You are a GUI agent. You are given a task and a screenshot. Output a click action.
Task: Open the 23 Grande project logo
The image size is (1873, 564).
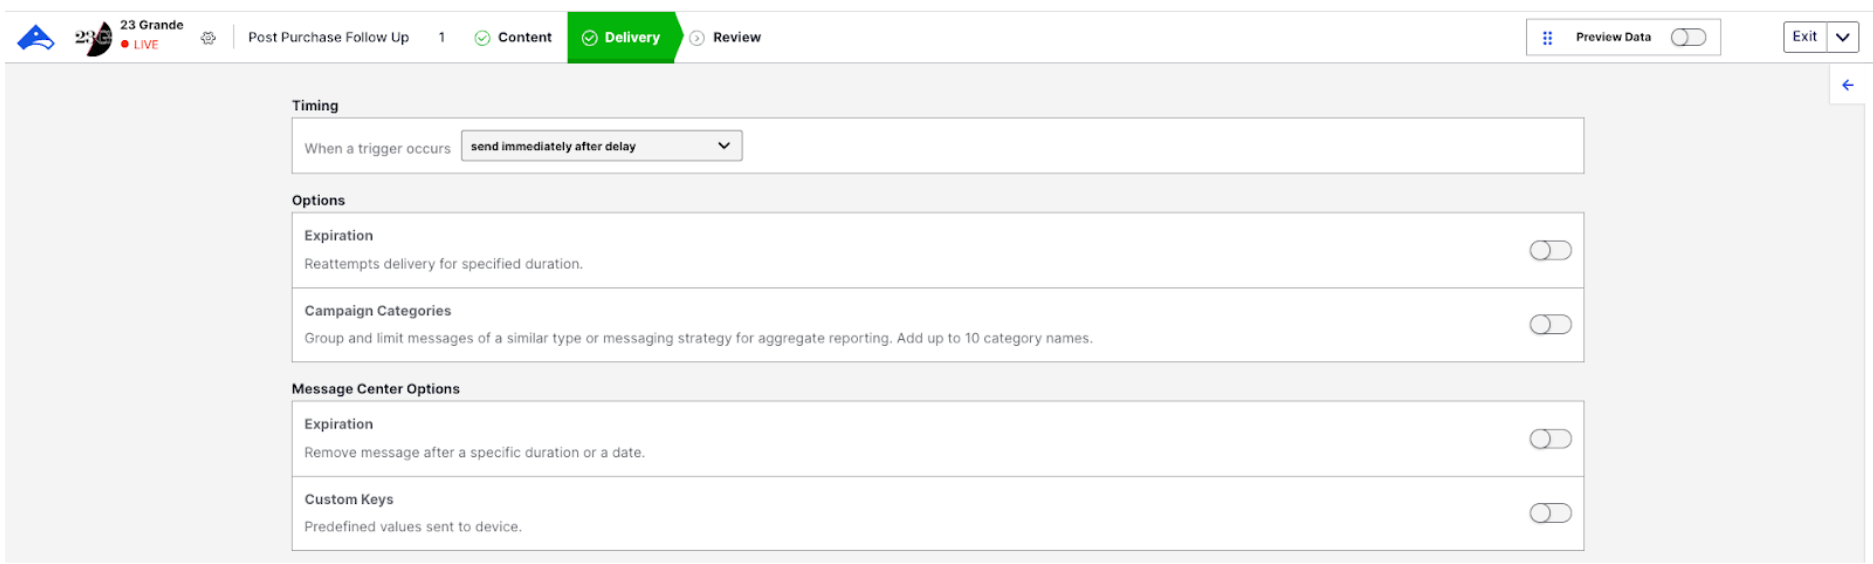coord(93,38)
